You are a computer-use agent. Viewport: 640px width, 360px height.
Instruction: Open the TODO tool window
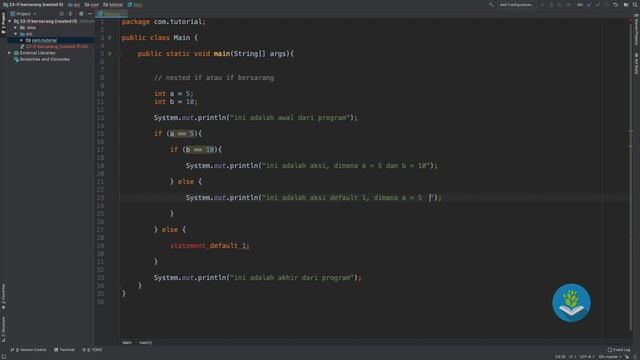pyautogui.click(x=92, y=350)
